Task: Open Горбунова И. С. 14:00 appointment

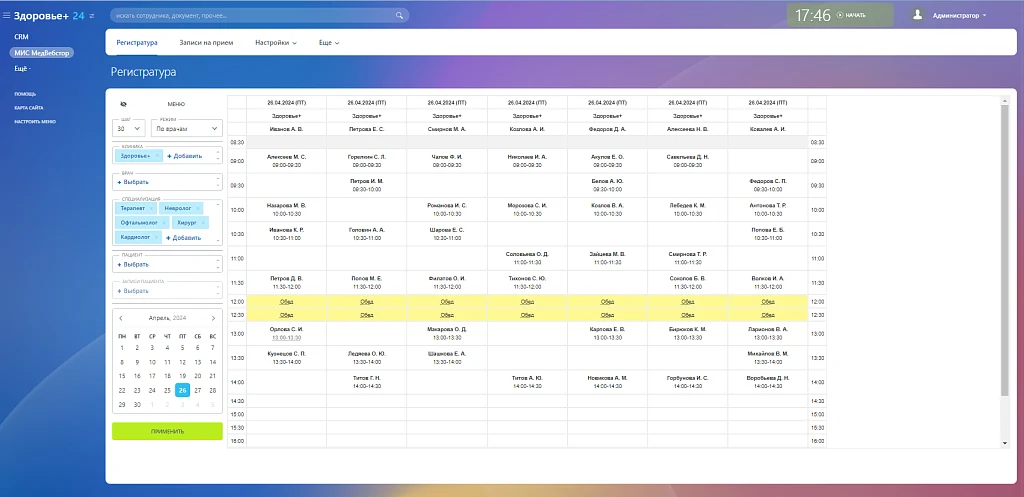Action: [x=688, y=382]
